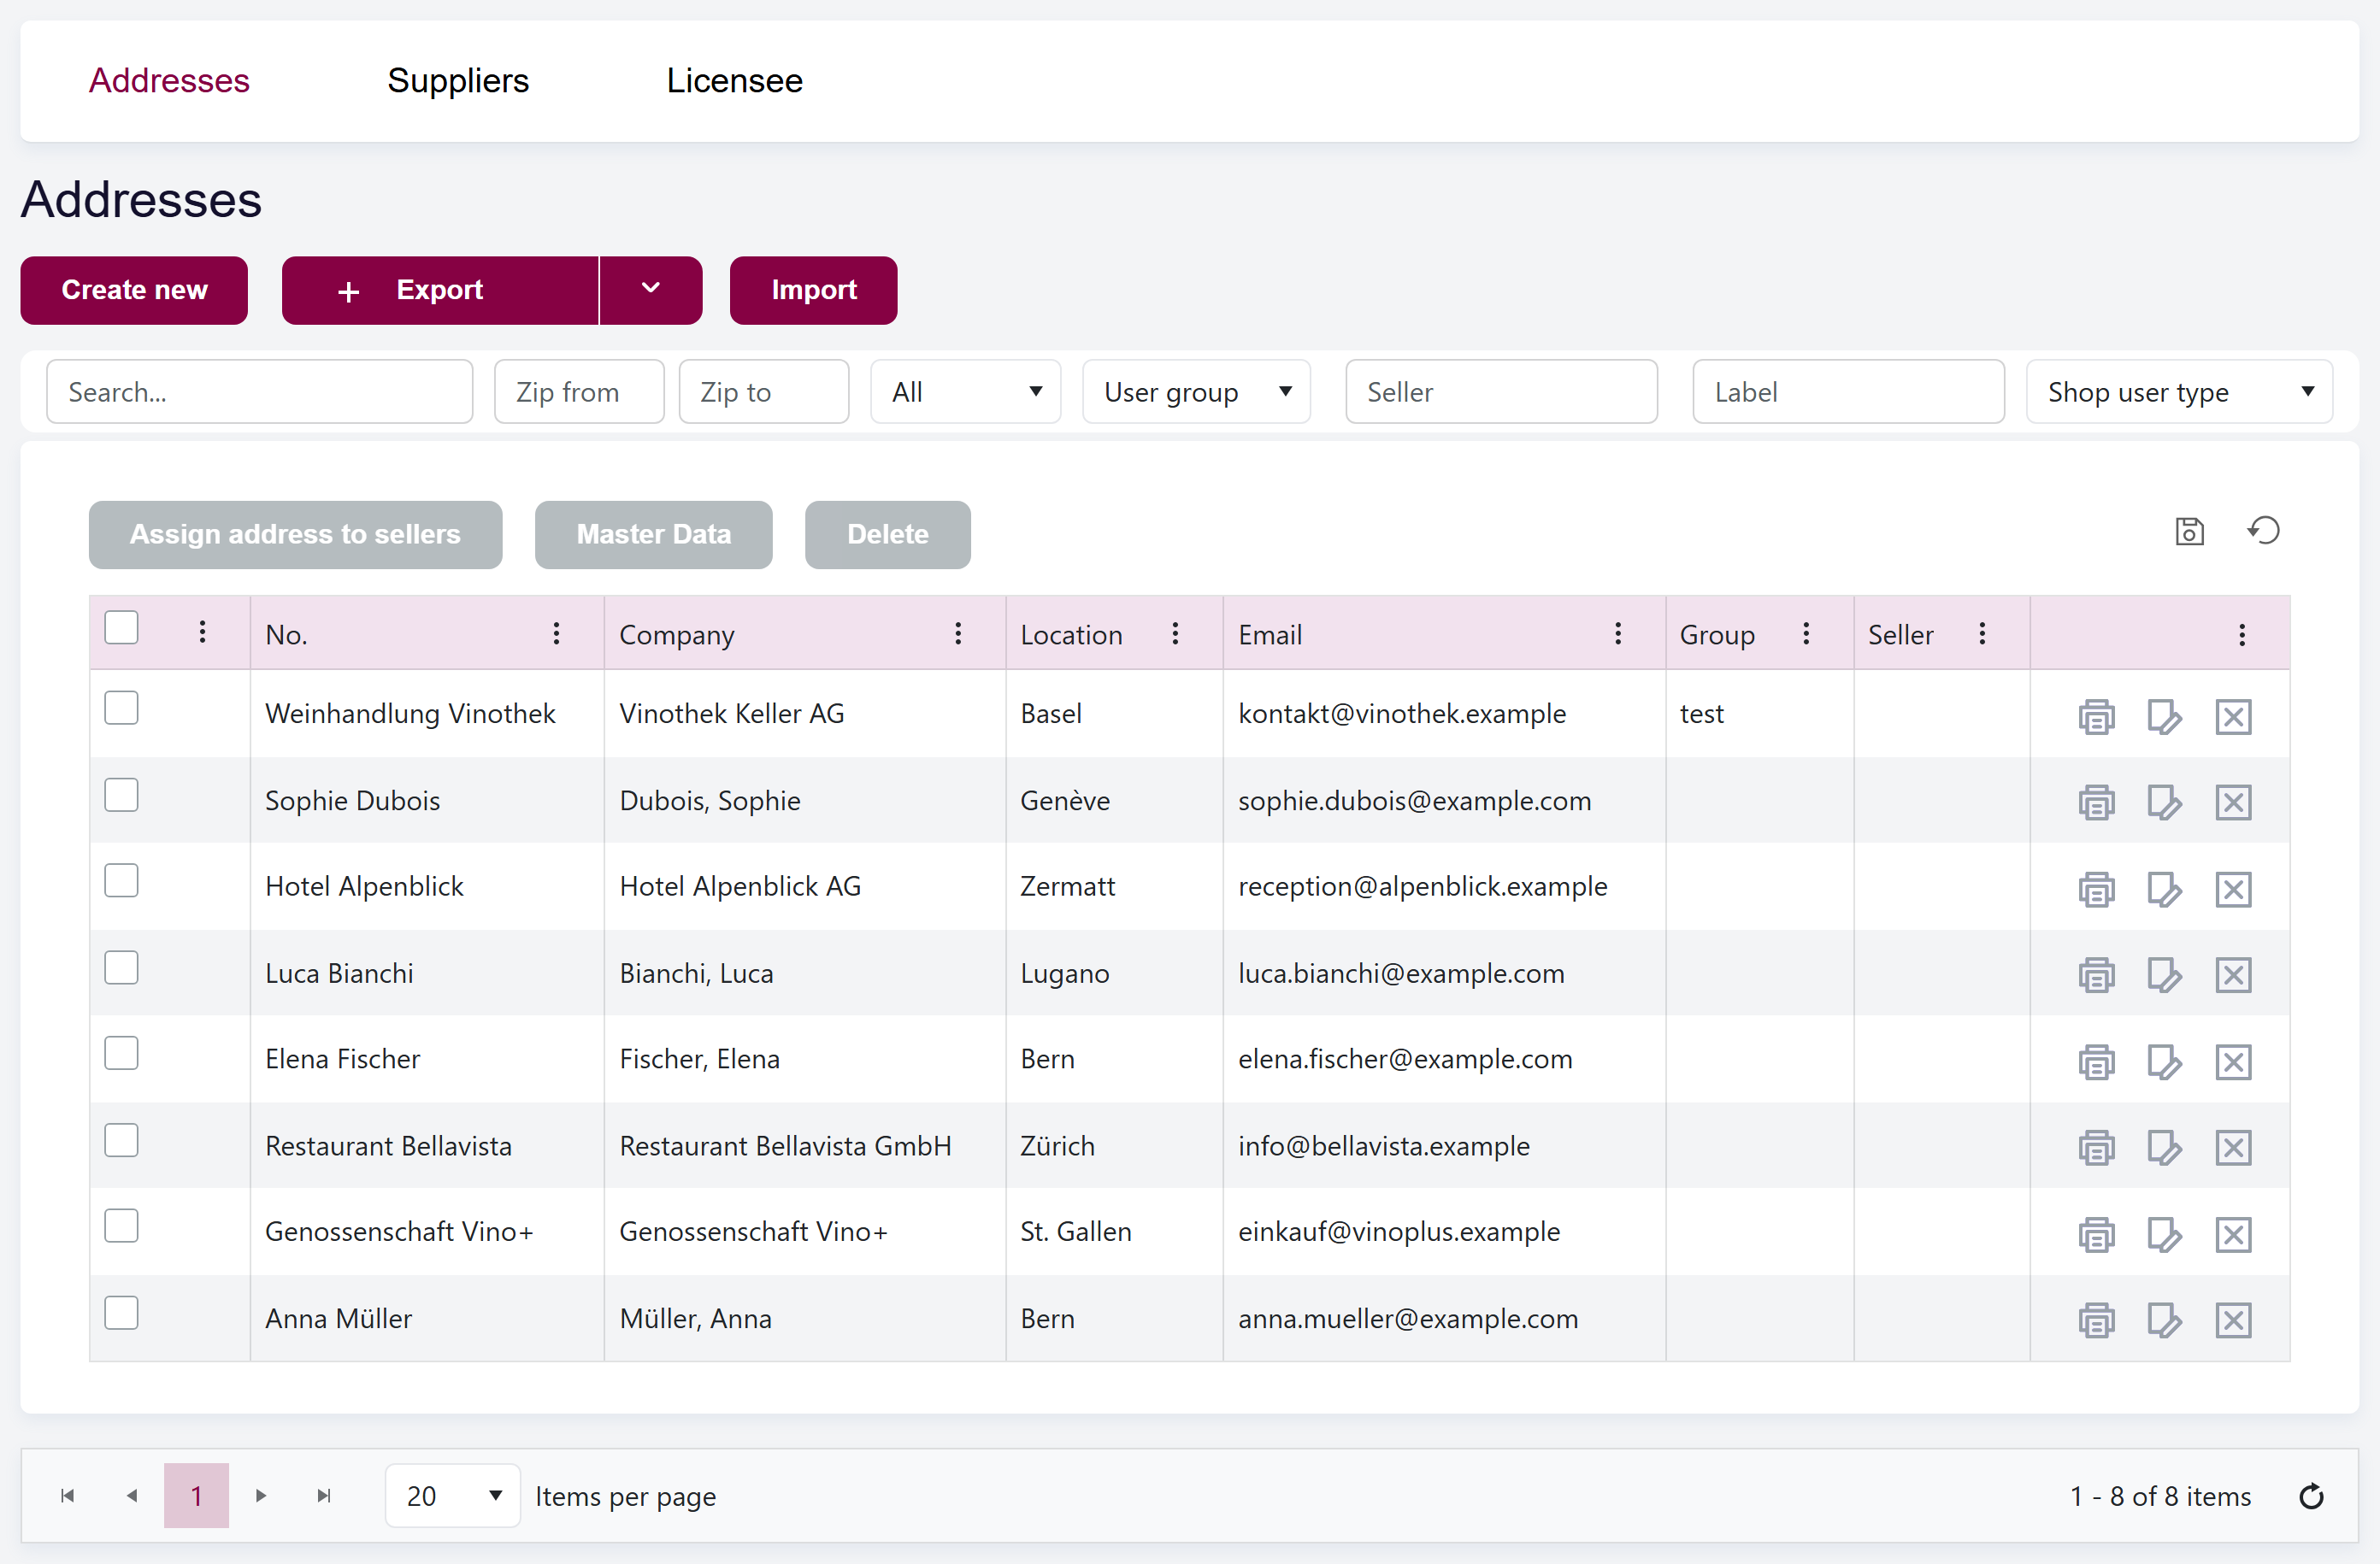Check the Anna Müller row checkbox
The image size is (2380, 1564).
point(121,1313)
